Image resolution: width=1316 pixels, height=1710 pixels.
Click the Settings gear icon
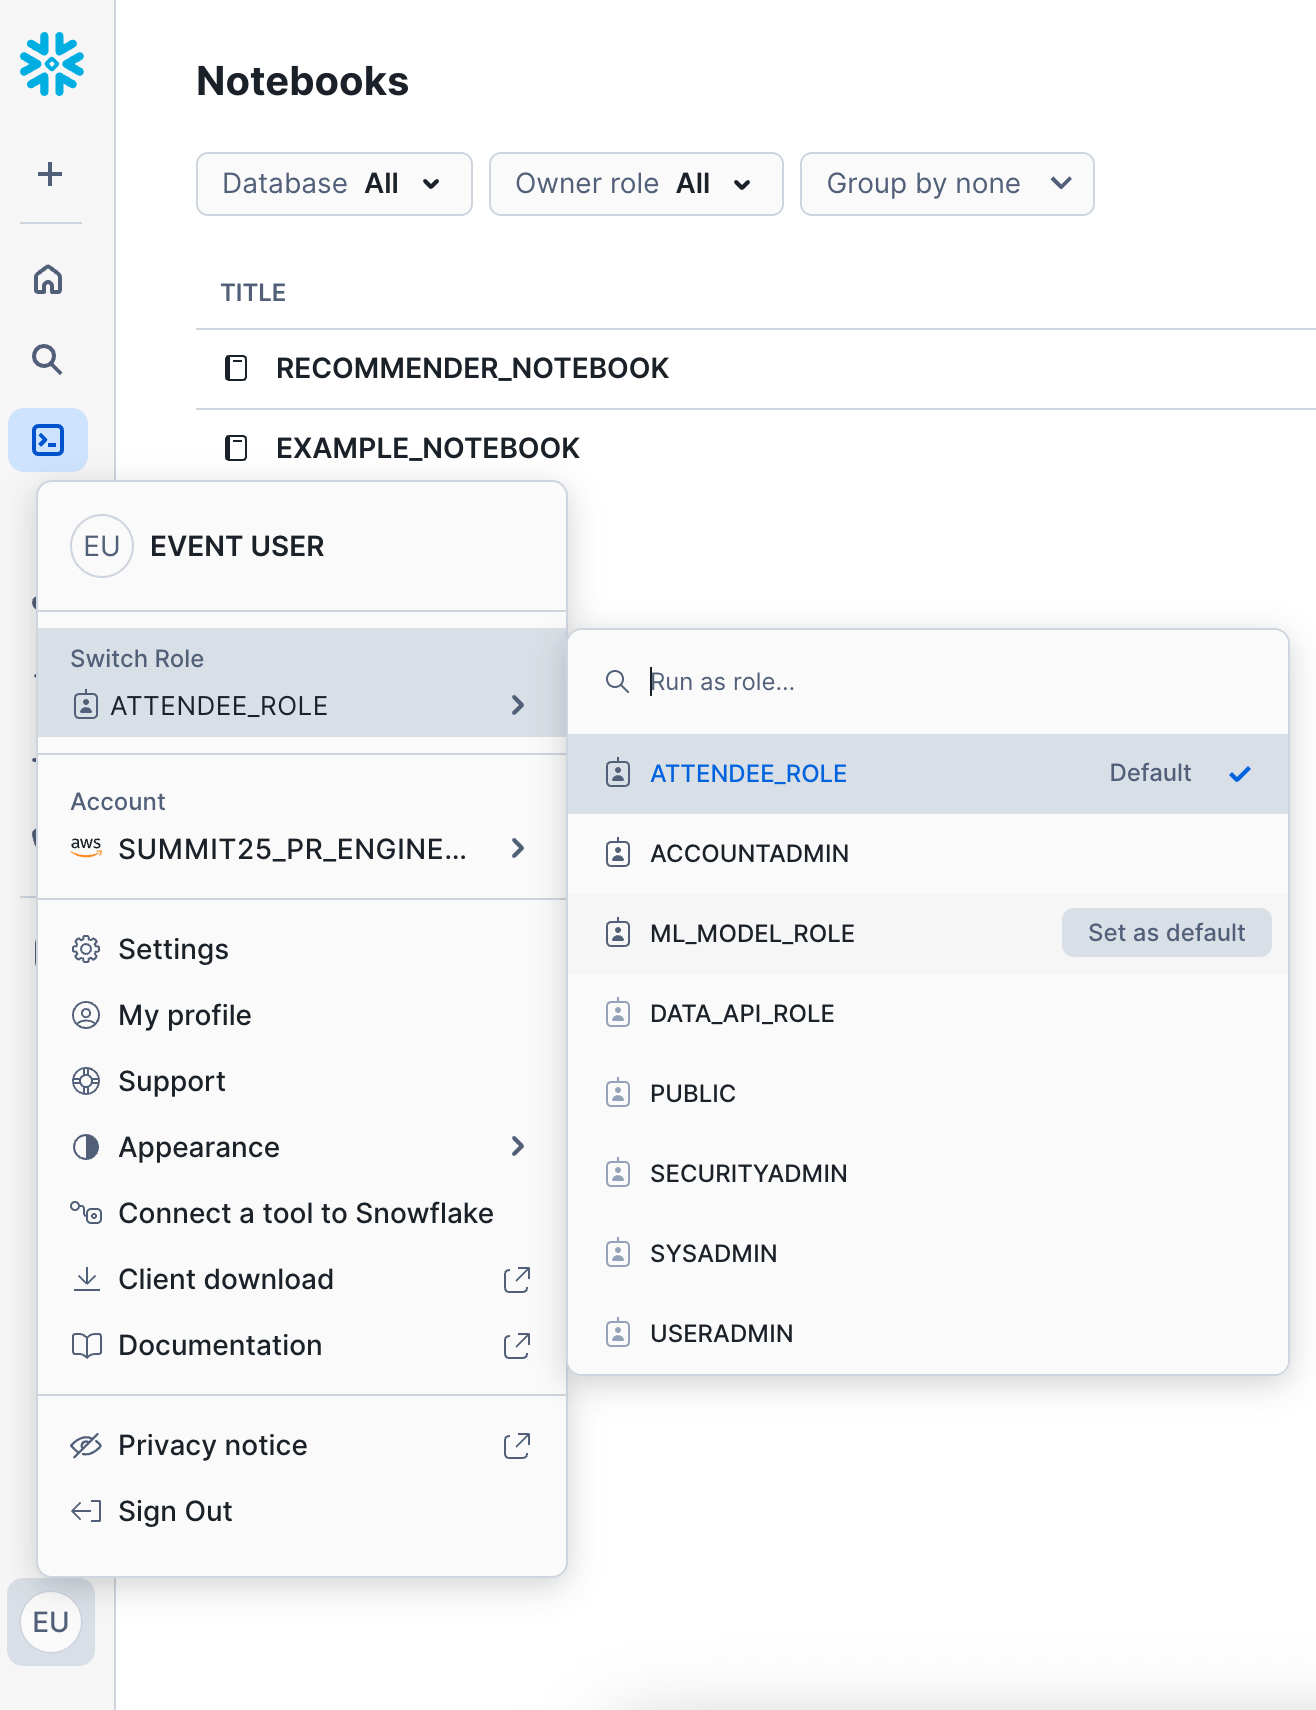[x=86, y=949]
